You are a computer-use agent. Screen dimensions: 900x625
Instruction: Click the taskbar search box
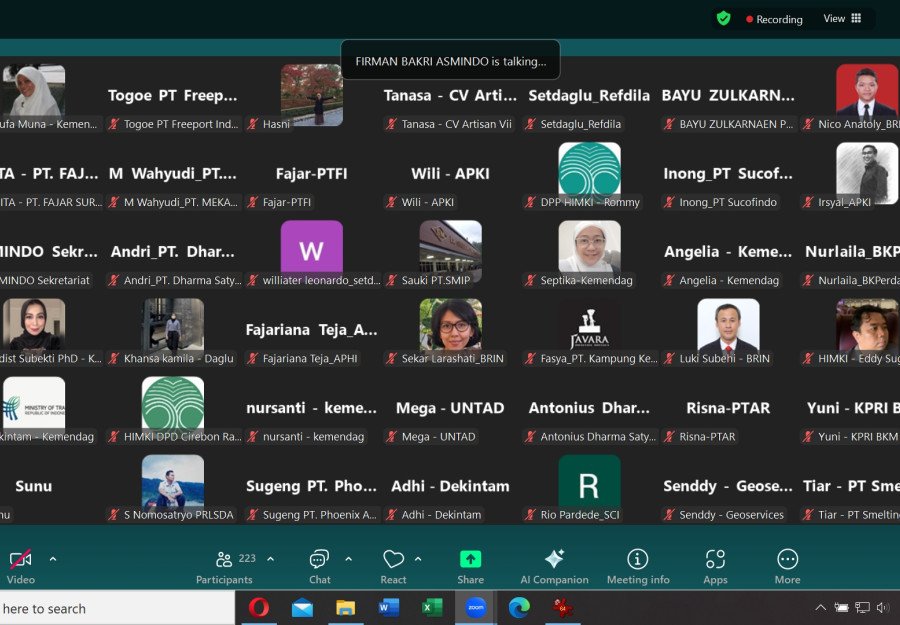117,608
